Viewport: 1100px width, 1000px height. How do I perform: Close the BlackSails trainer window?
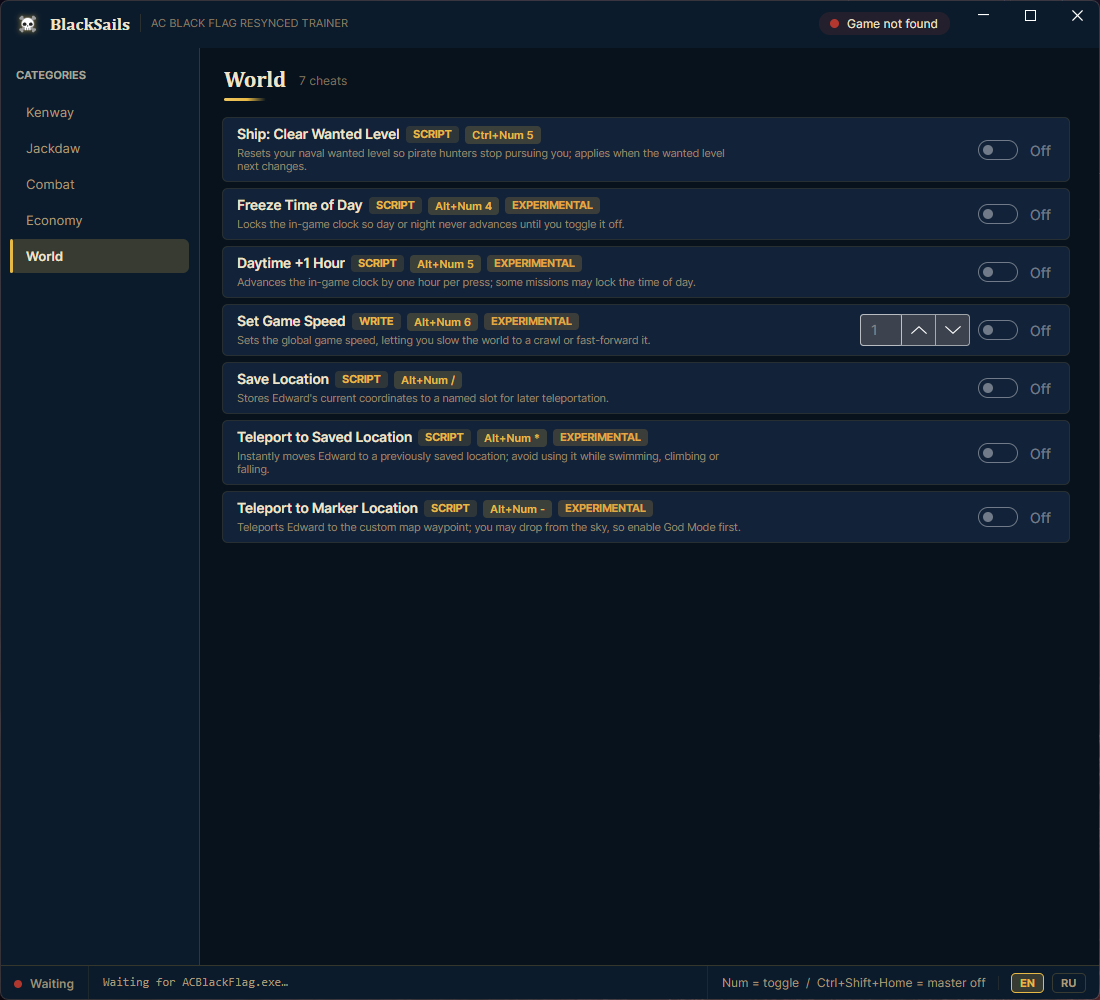tap(1078, 15)
